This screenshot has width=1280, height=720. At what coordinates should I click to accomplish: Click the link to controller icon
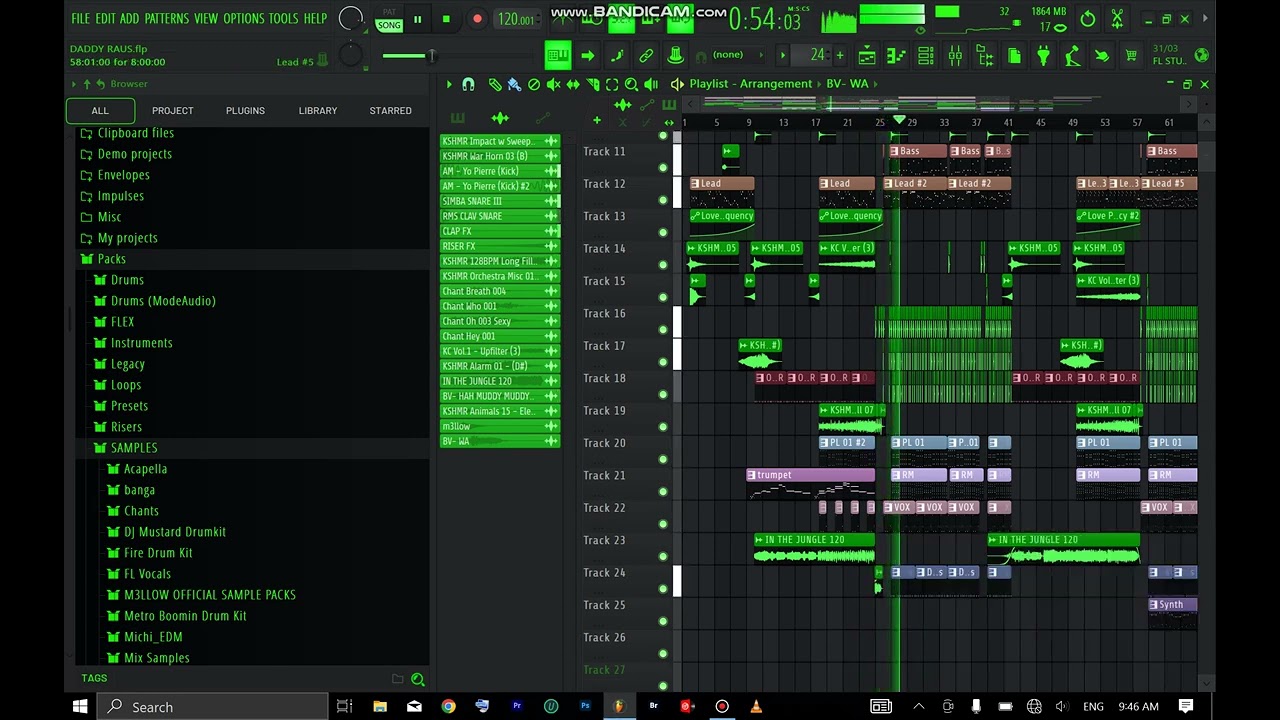(x=646, y=56)
